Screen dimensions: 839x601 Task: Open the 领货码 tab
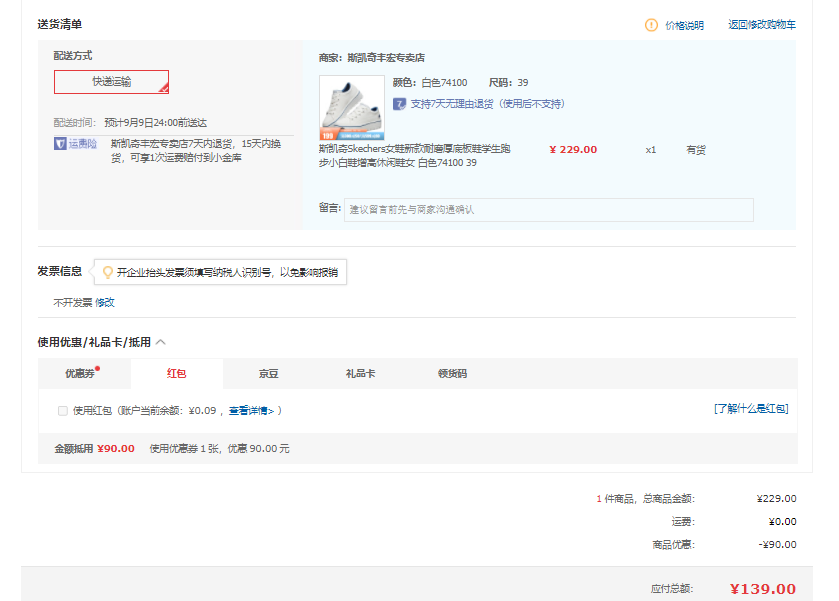click(x=453, y=374)
